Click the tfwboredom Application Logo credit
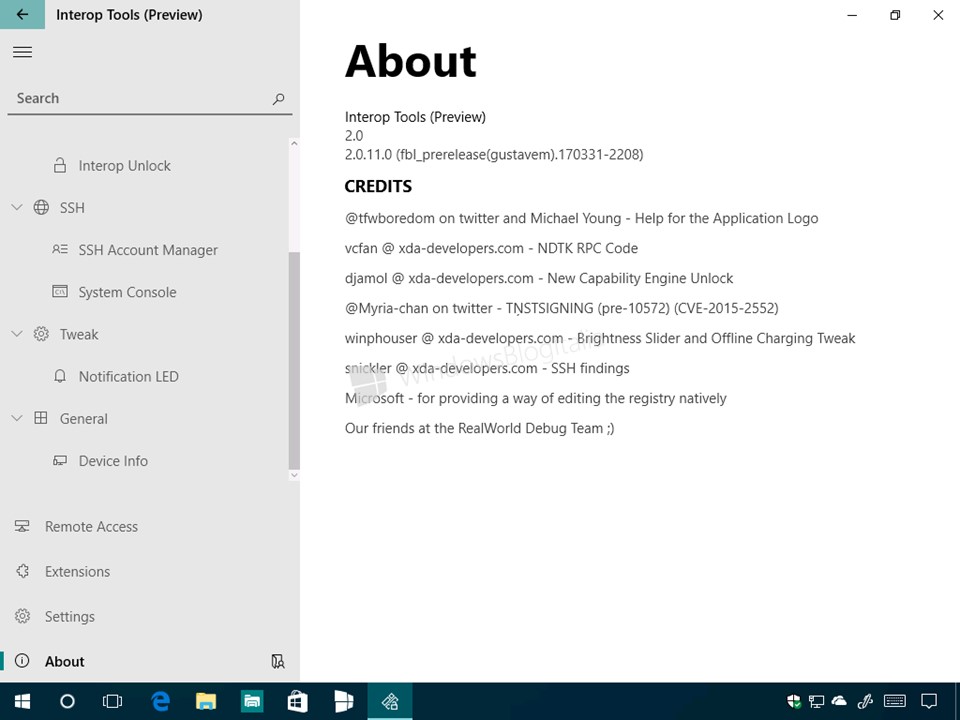Screen dimensions: 960x720 pos(582,219)
